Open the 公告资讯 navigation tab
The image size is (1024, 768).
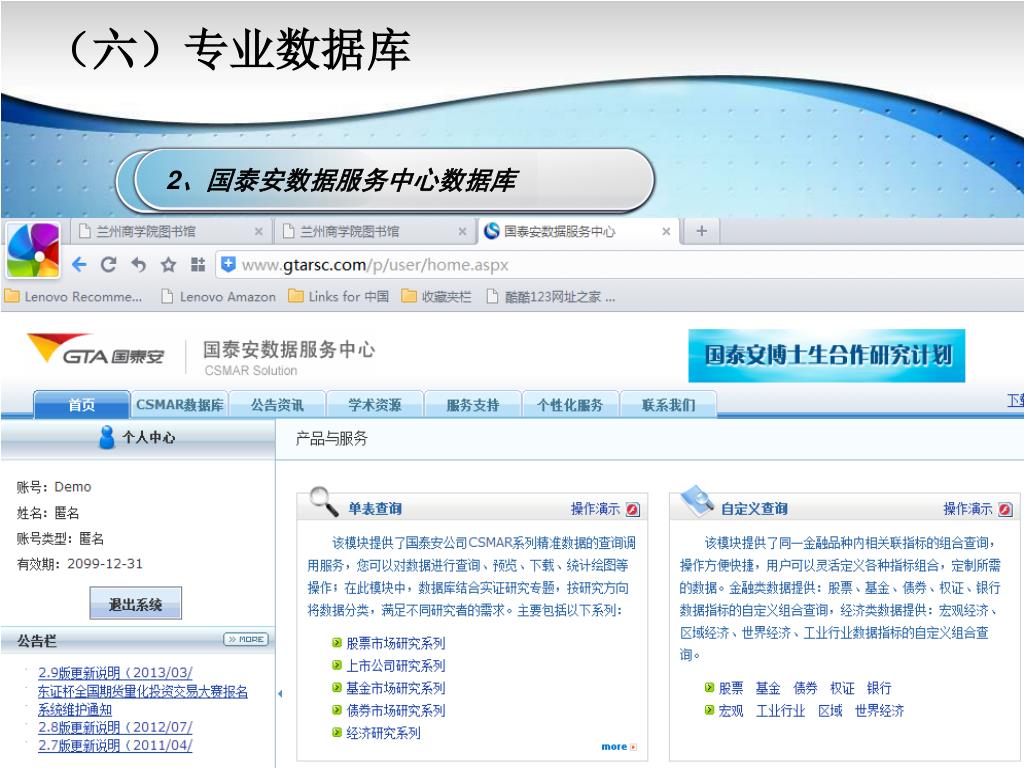point(277,405)
